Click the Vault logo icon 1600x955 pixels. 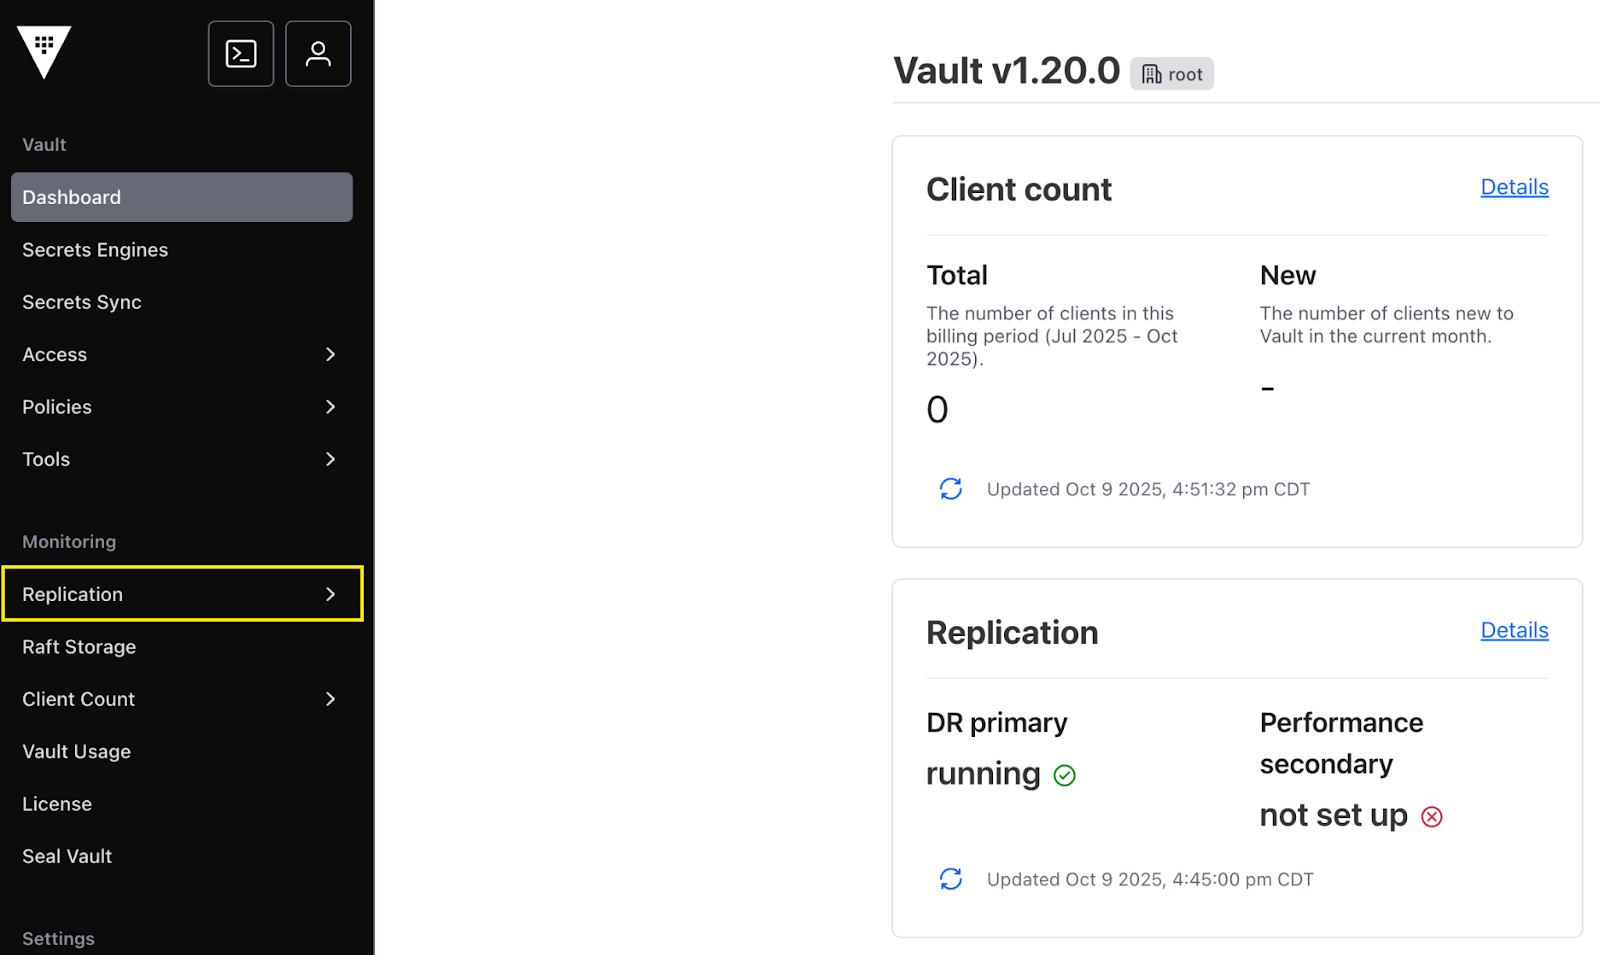44,52
